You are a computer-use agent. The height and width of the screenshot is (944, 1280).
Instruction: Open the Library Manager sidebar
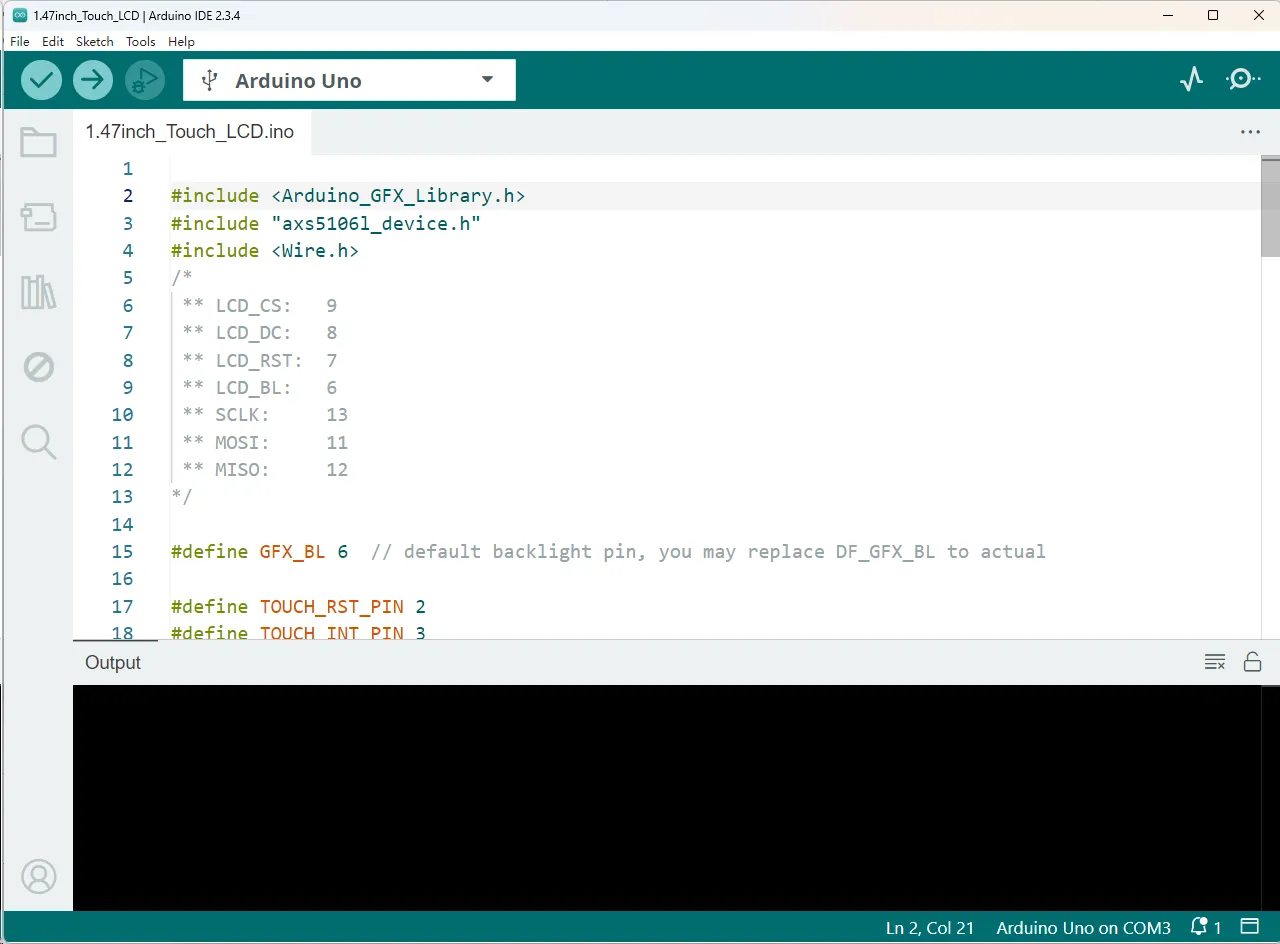pyautogui.click(x=39, y=292)
